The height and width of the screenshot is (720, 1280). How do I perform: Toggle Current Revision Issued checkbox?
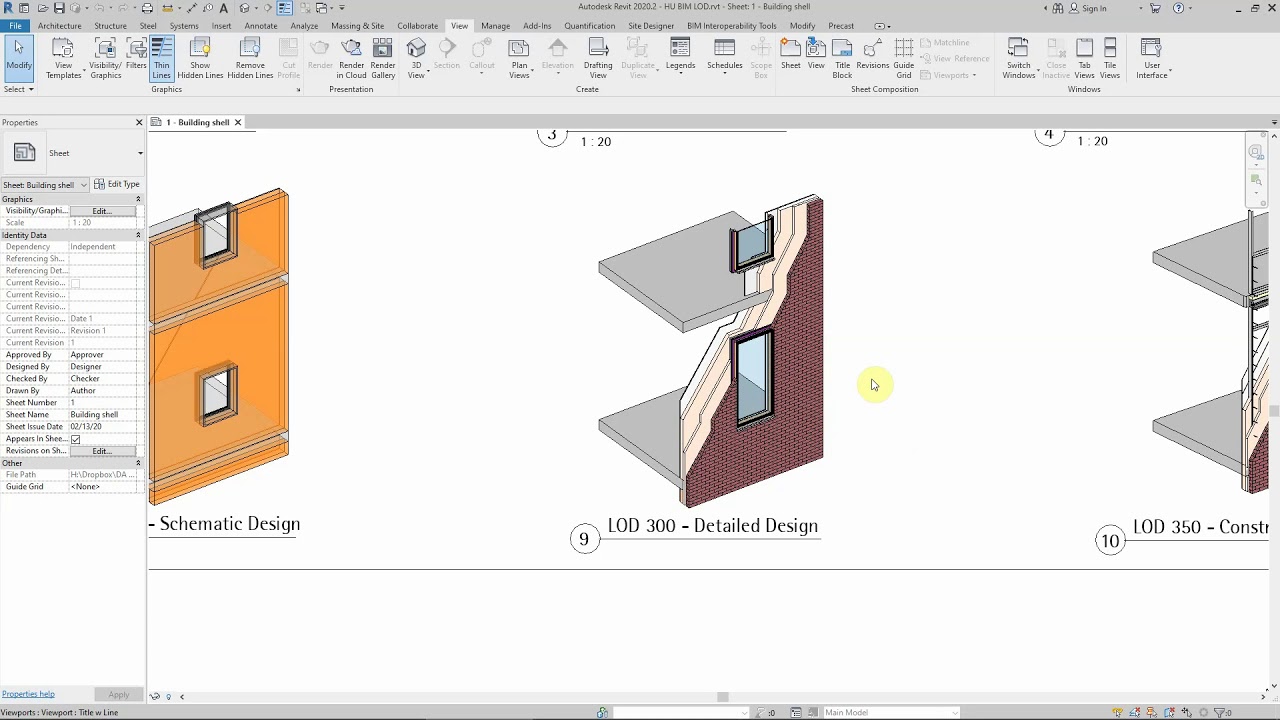(x=75, y=283)
